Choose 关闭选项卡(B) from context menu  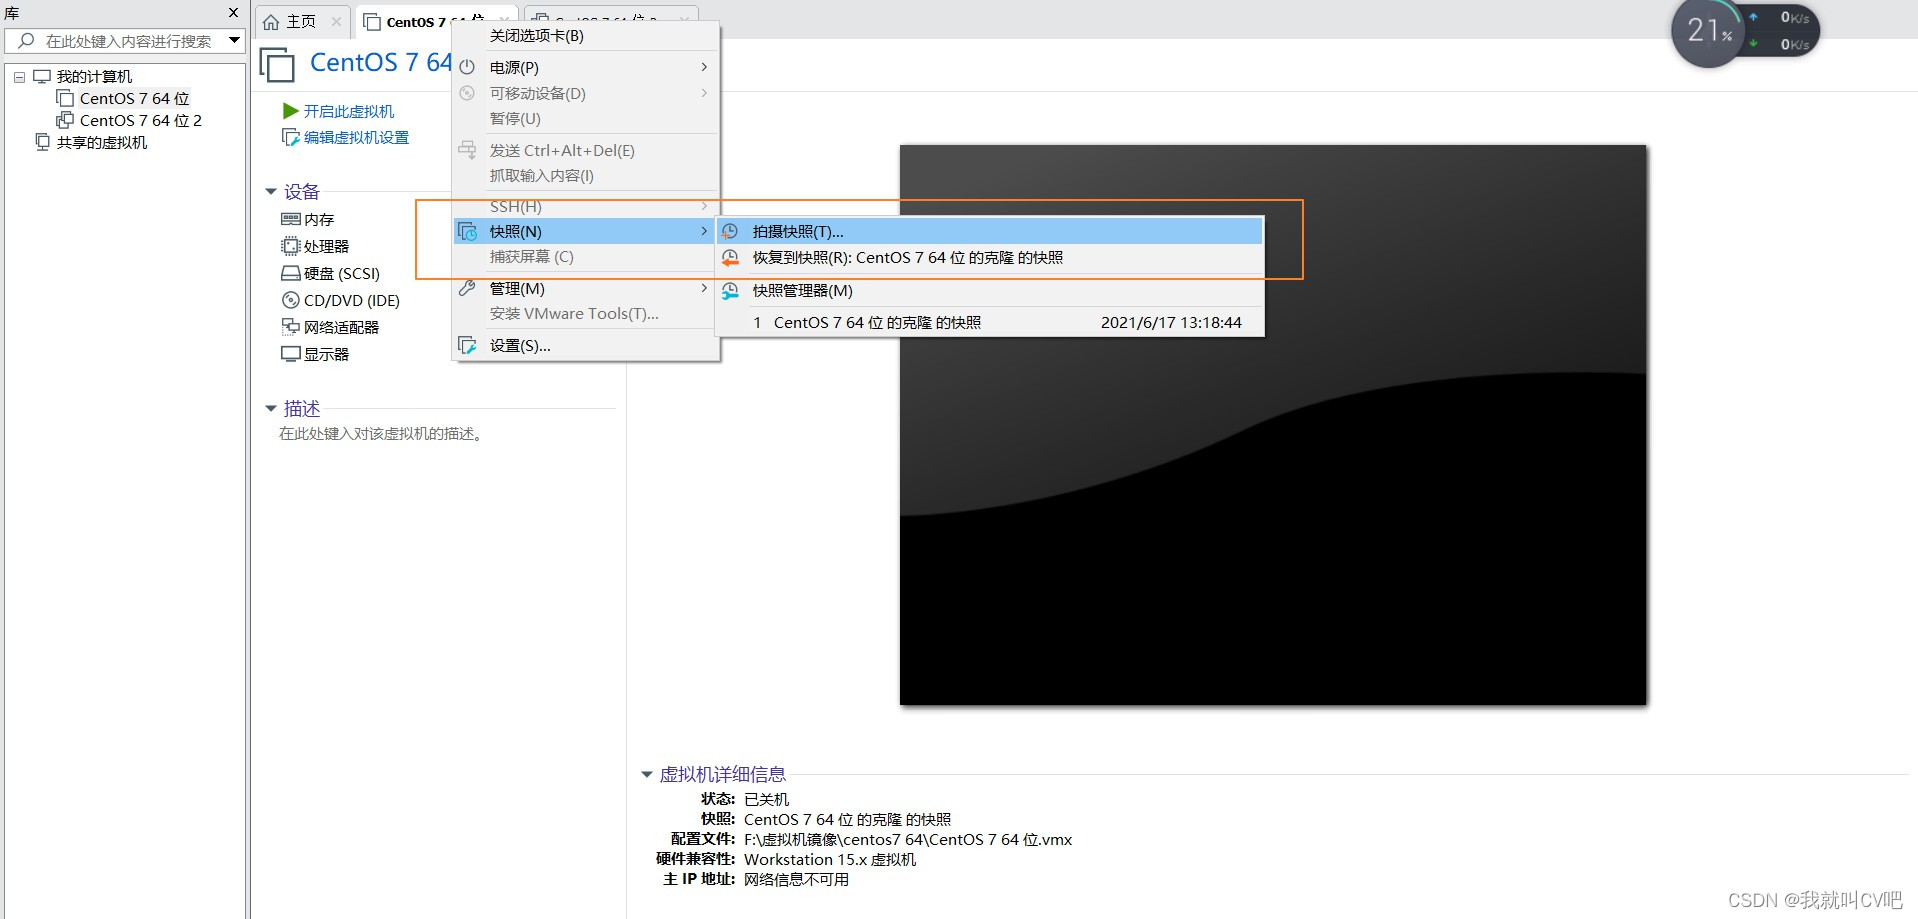click(586, 36)
